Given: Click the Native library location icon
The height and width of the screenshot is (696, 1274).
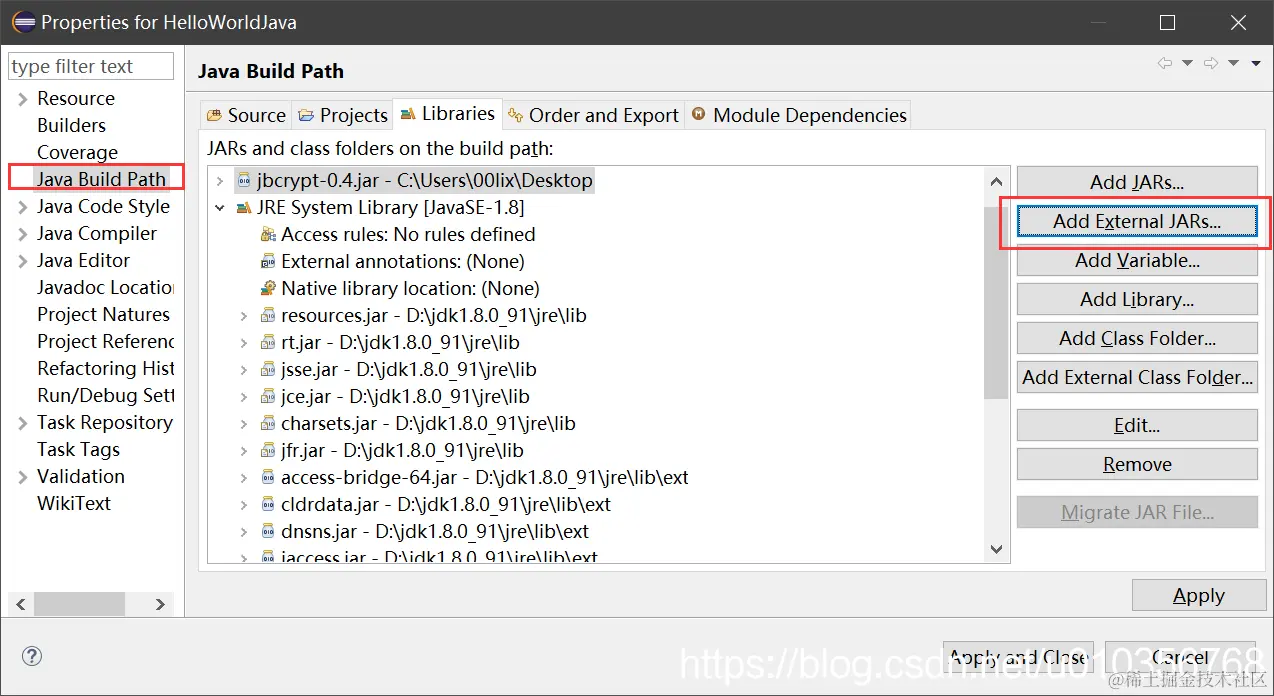Looking at the screenshot, I should pyautogui.click(x=268, y=289).
